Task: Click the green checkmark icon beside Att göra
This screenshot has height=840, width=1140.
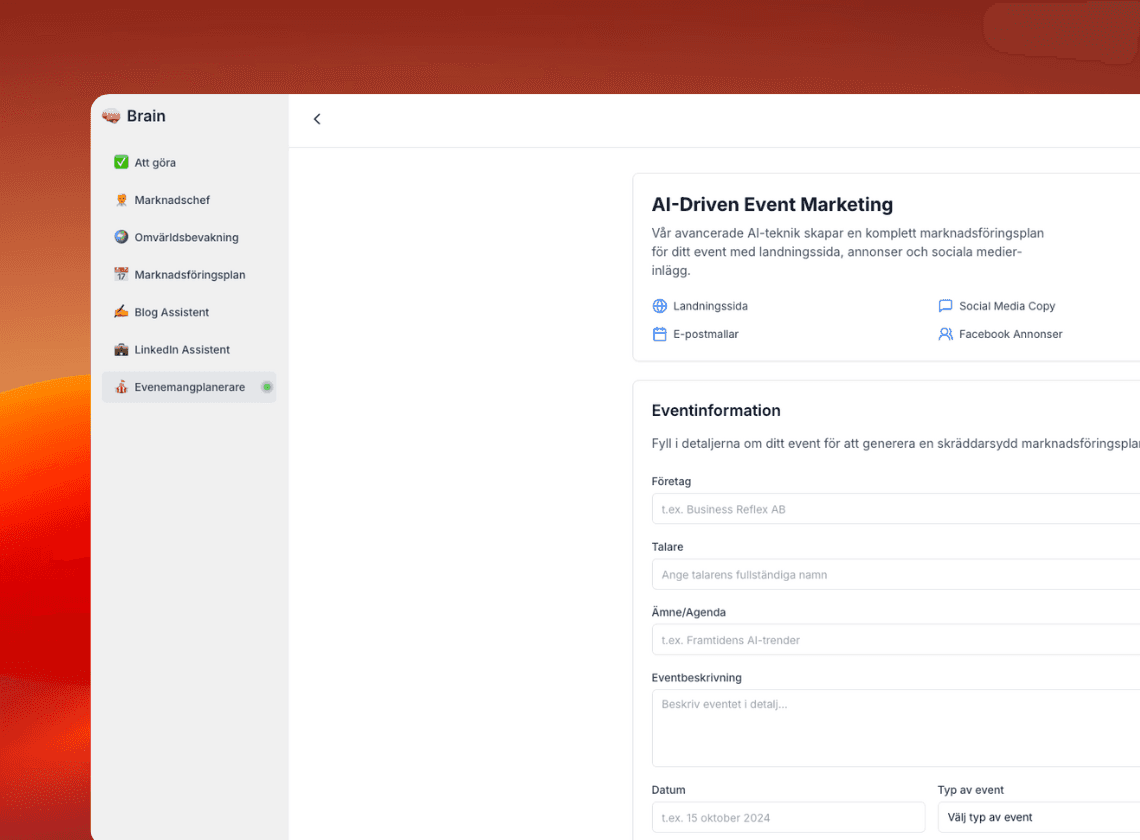Action: (121, 162)
